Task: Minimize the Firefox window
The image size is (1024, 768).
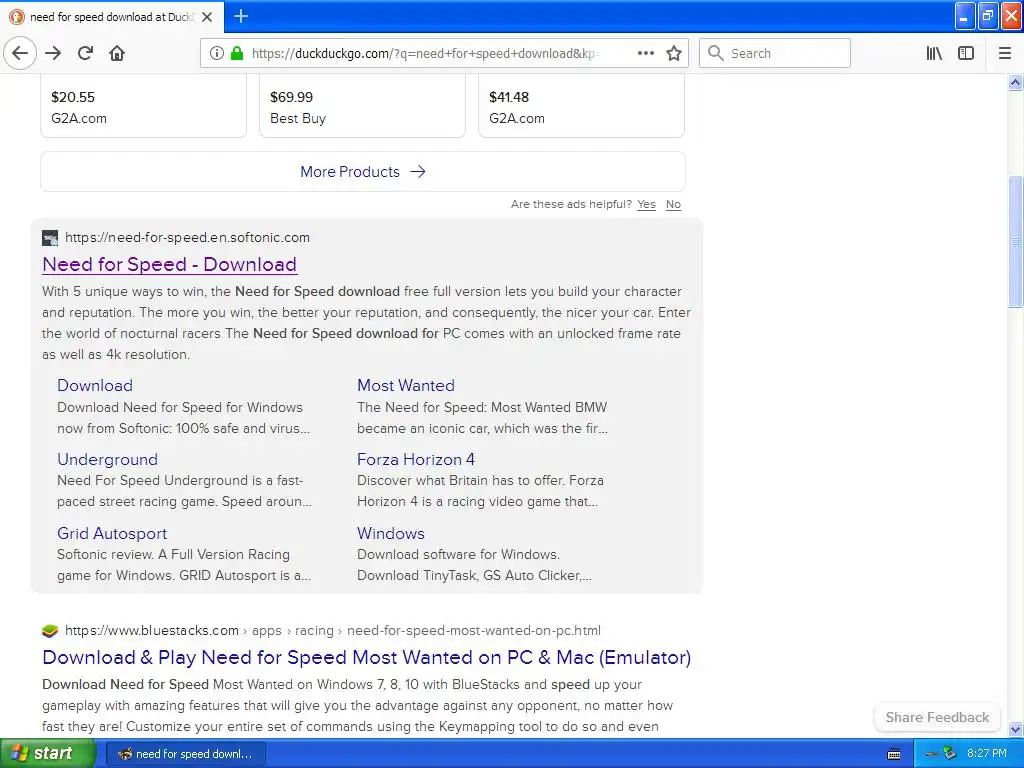Action: (965, 16)
